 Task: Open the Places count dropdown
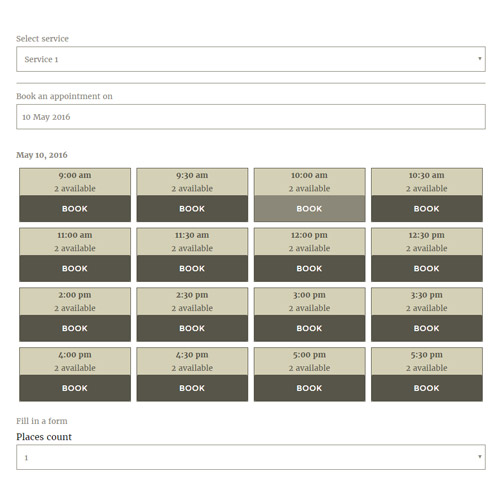(x=251, y=457)
